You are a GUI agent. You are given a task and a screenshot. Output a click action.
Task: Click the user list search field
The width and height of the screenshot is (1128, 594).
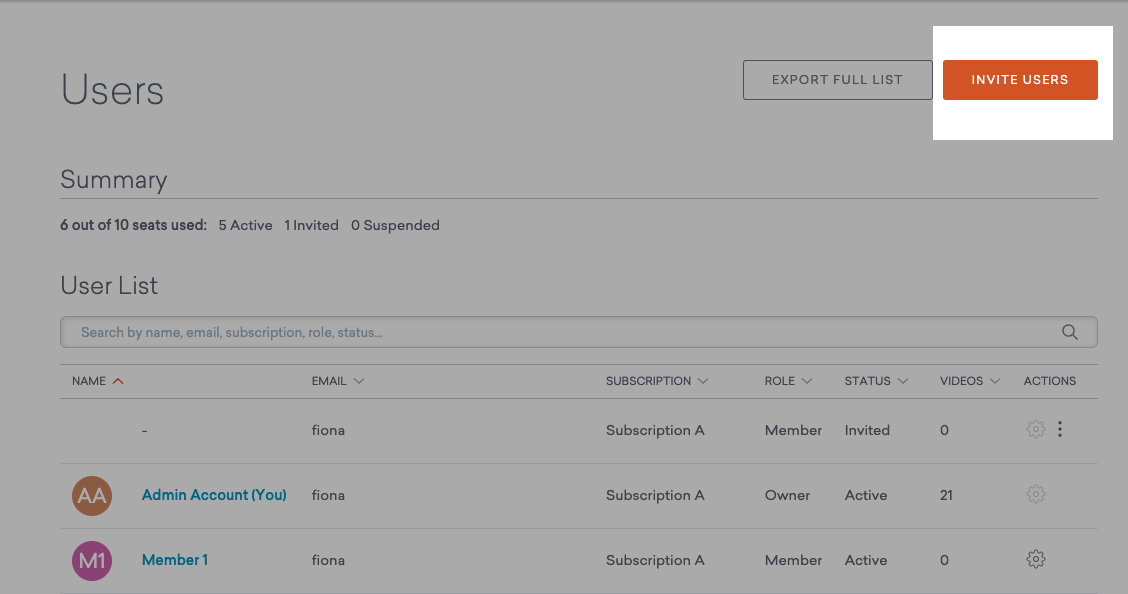coord(560,332)
